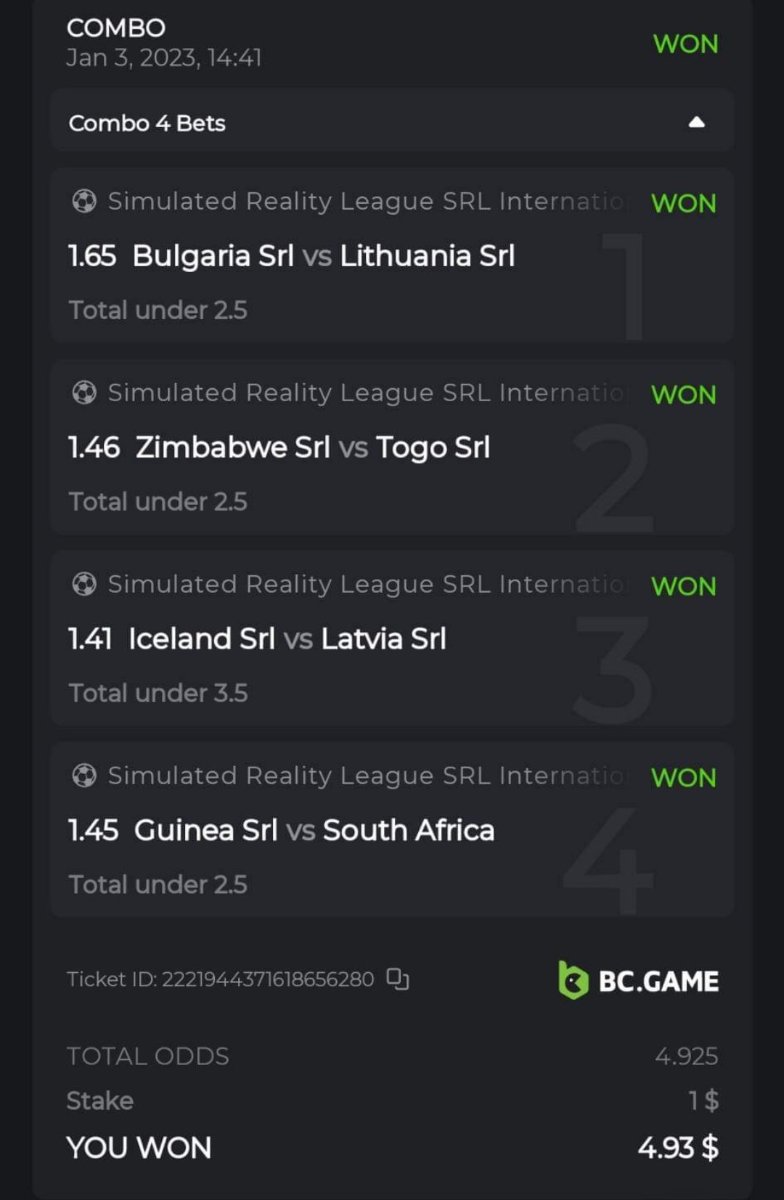The image size is (784, 1200).
Task: Open Bulgaria Srl vs Lithuania Srl match
Action: coord(323,256)
